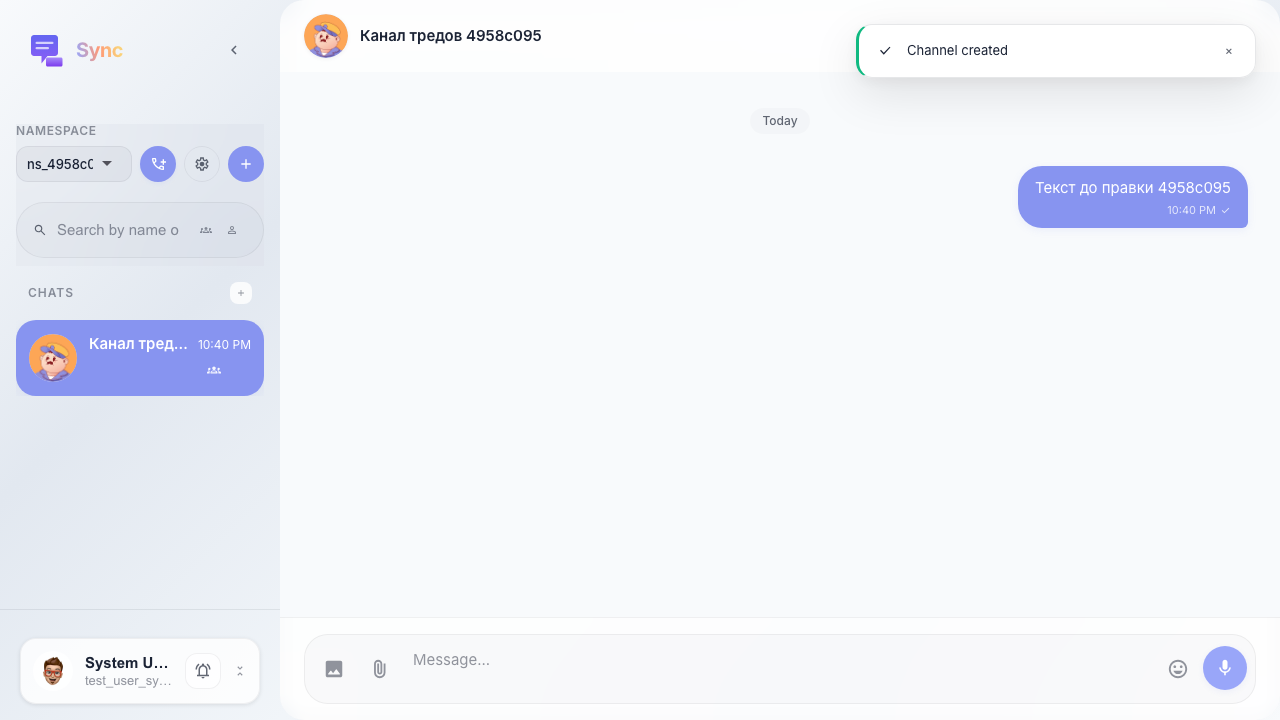Click the CHATS section label
The image size is (1280, 720).
pos(51,293)
